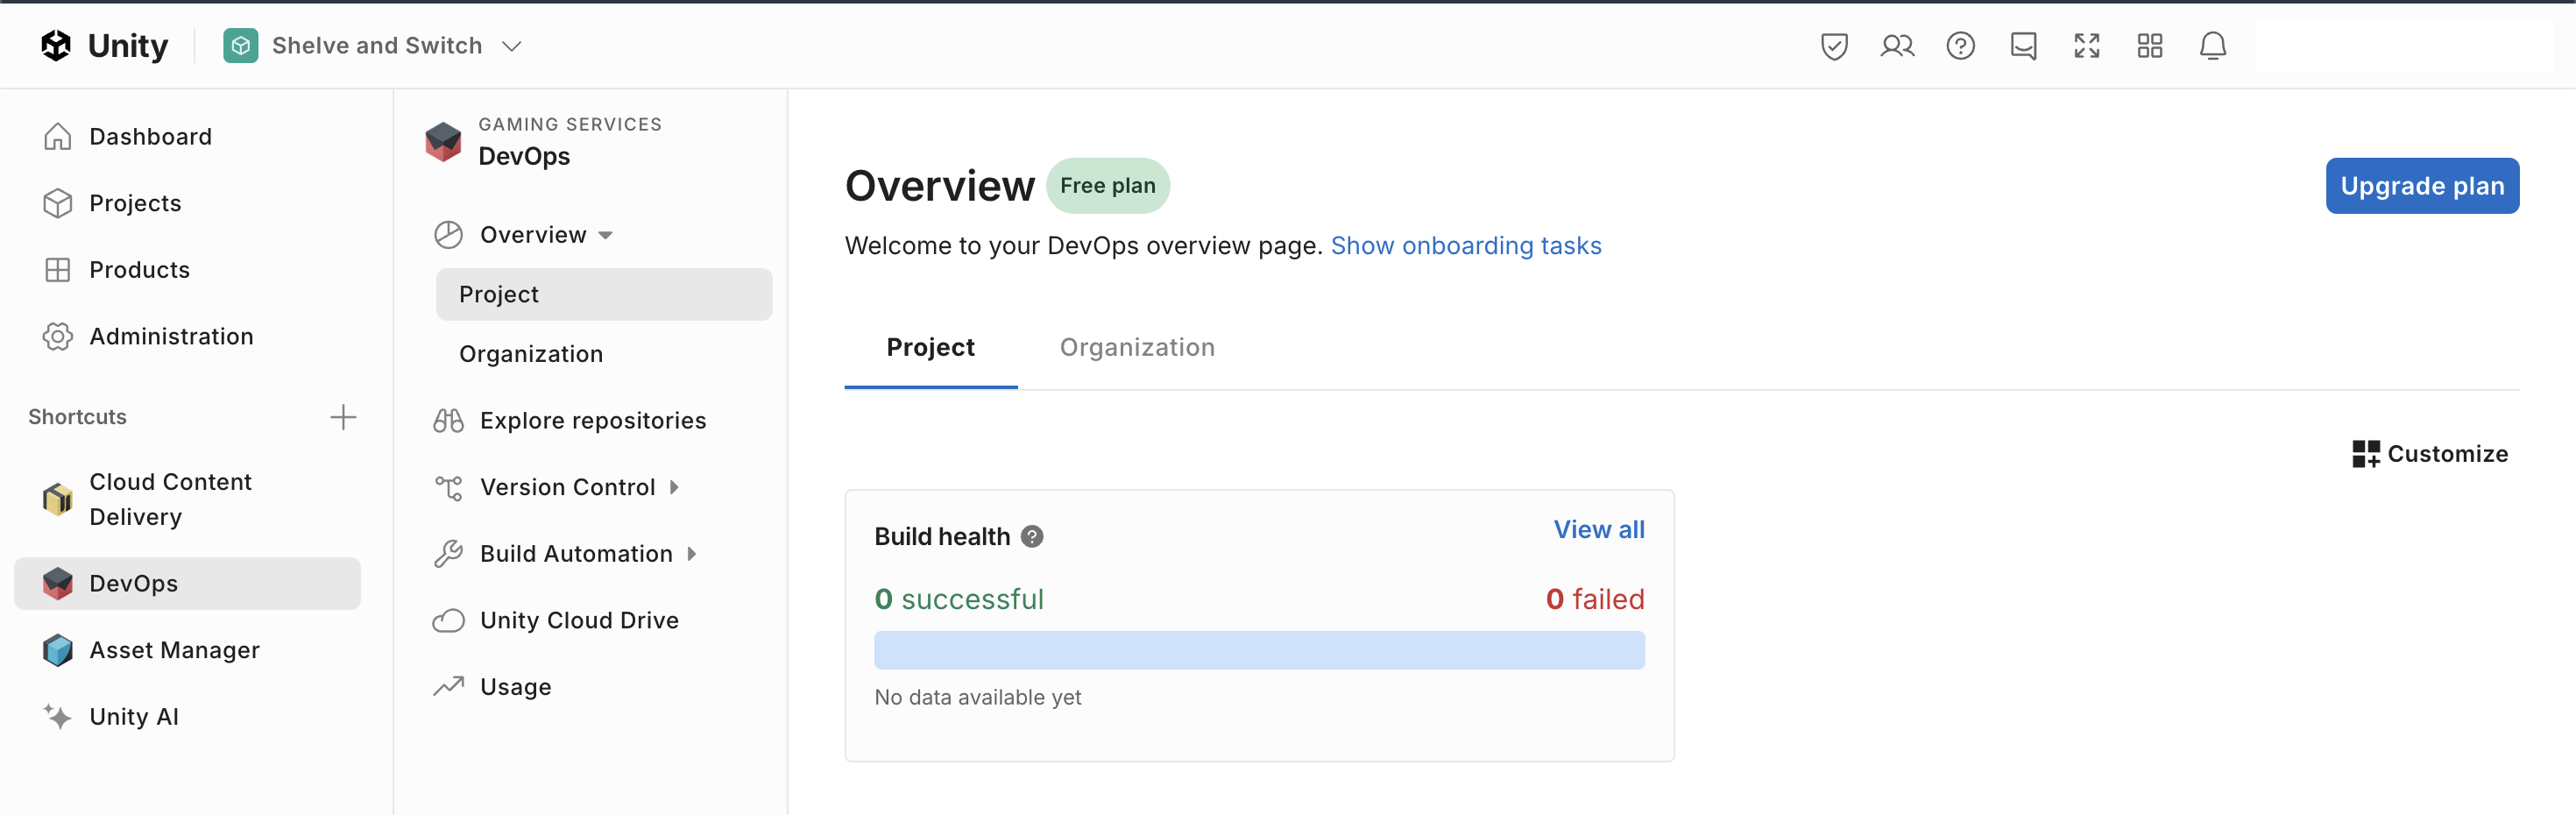Select the Project tab in Overview

[930, 347]
